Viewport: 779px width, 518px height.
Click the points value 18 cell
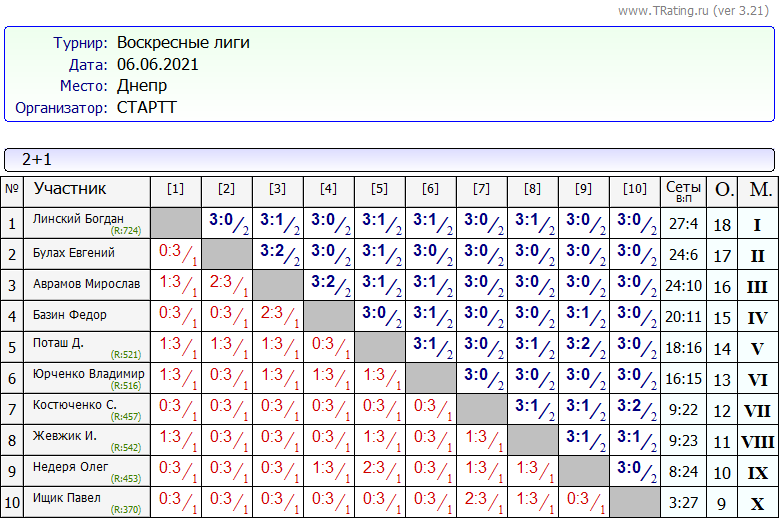tap(722, 225)
